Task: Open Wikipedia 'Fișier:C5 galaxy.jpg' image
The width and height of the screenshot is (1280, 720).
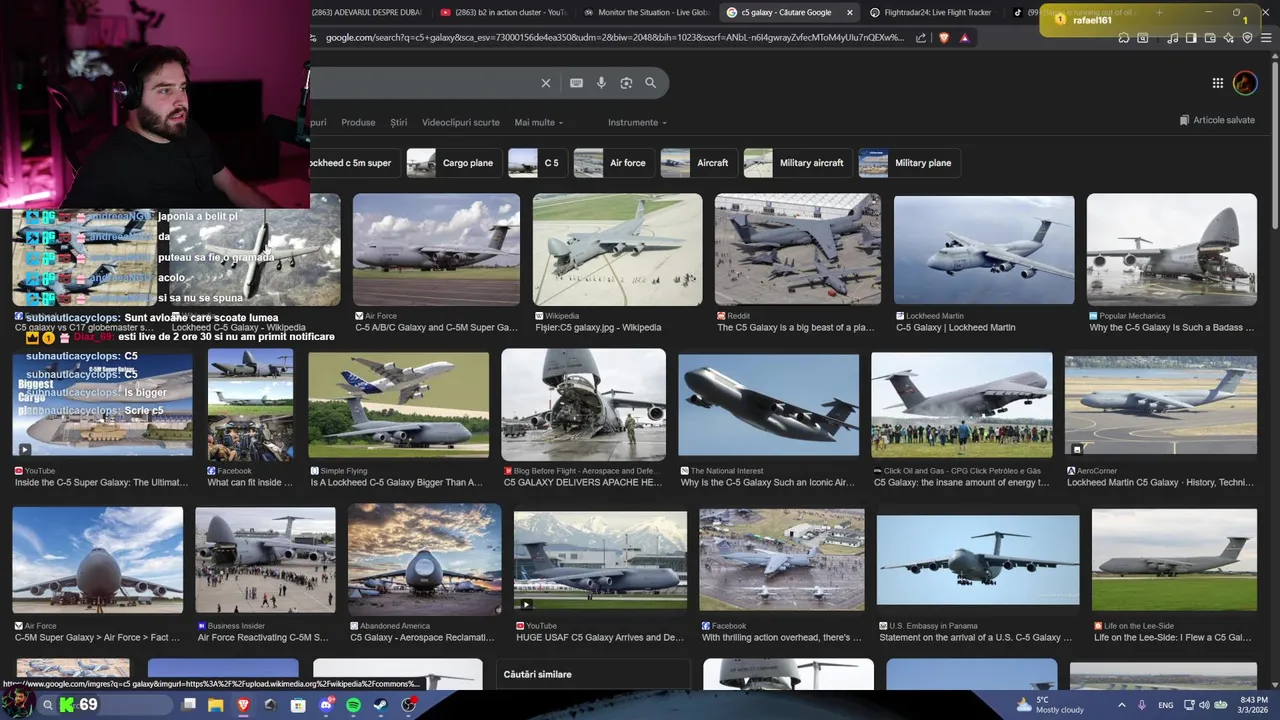Action: pyautogui.click(x=617, y=249)
